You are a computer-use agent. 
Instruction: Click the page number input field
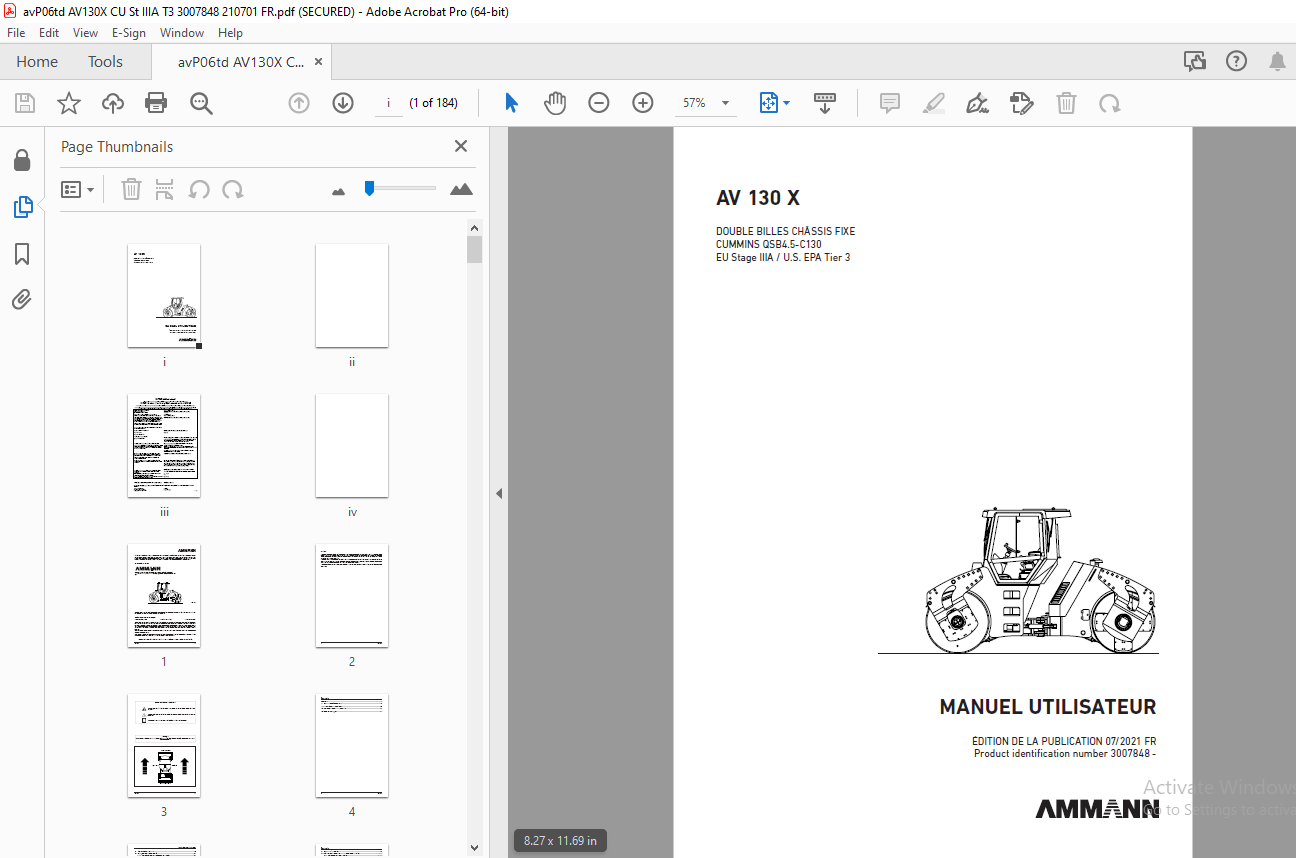(388, 103)
